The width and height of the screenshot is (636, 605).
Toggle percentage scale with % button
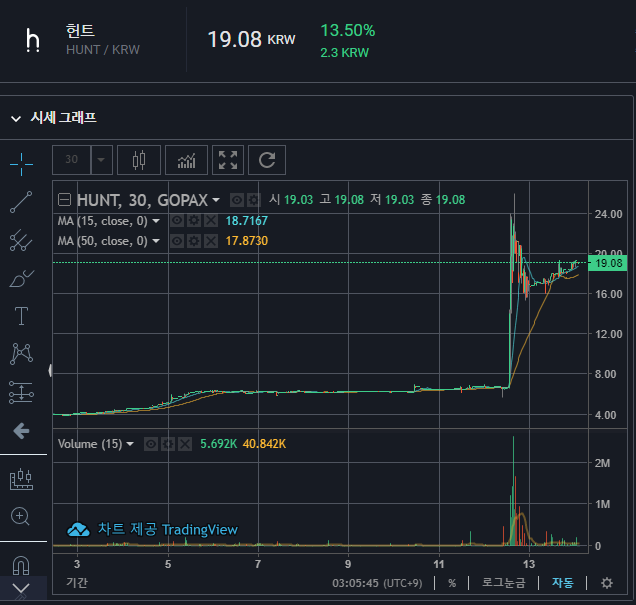tap(452, 583)
